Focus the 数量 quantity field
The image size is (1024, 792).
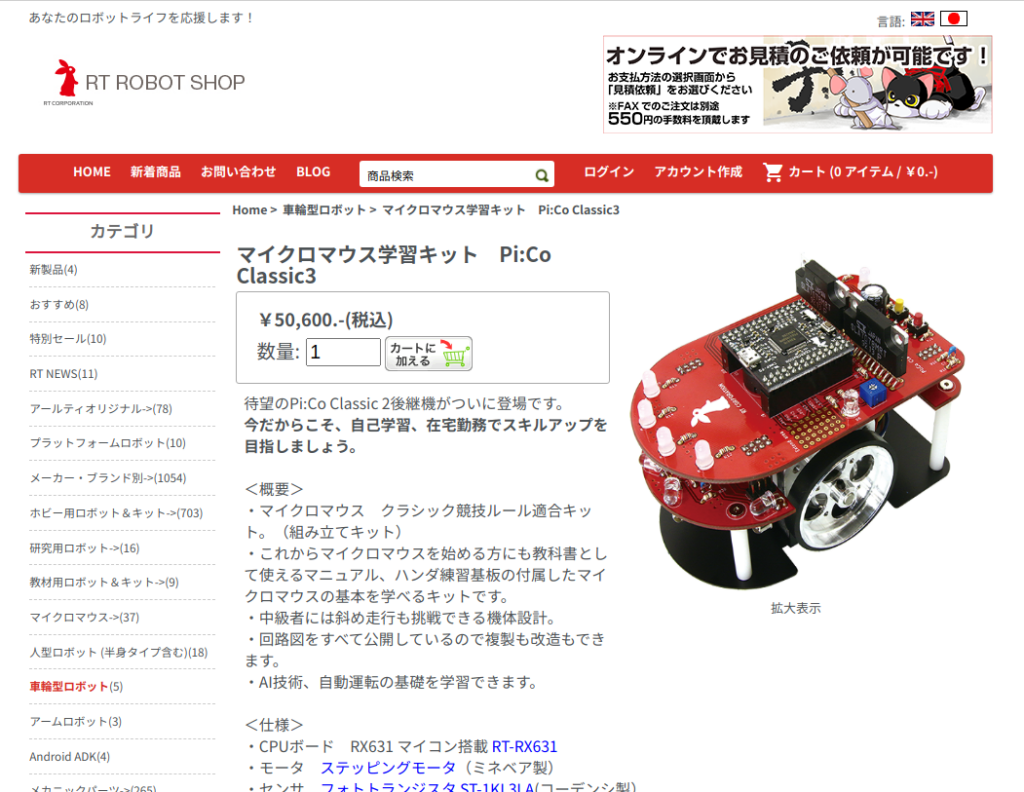(344, 352)
